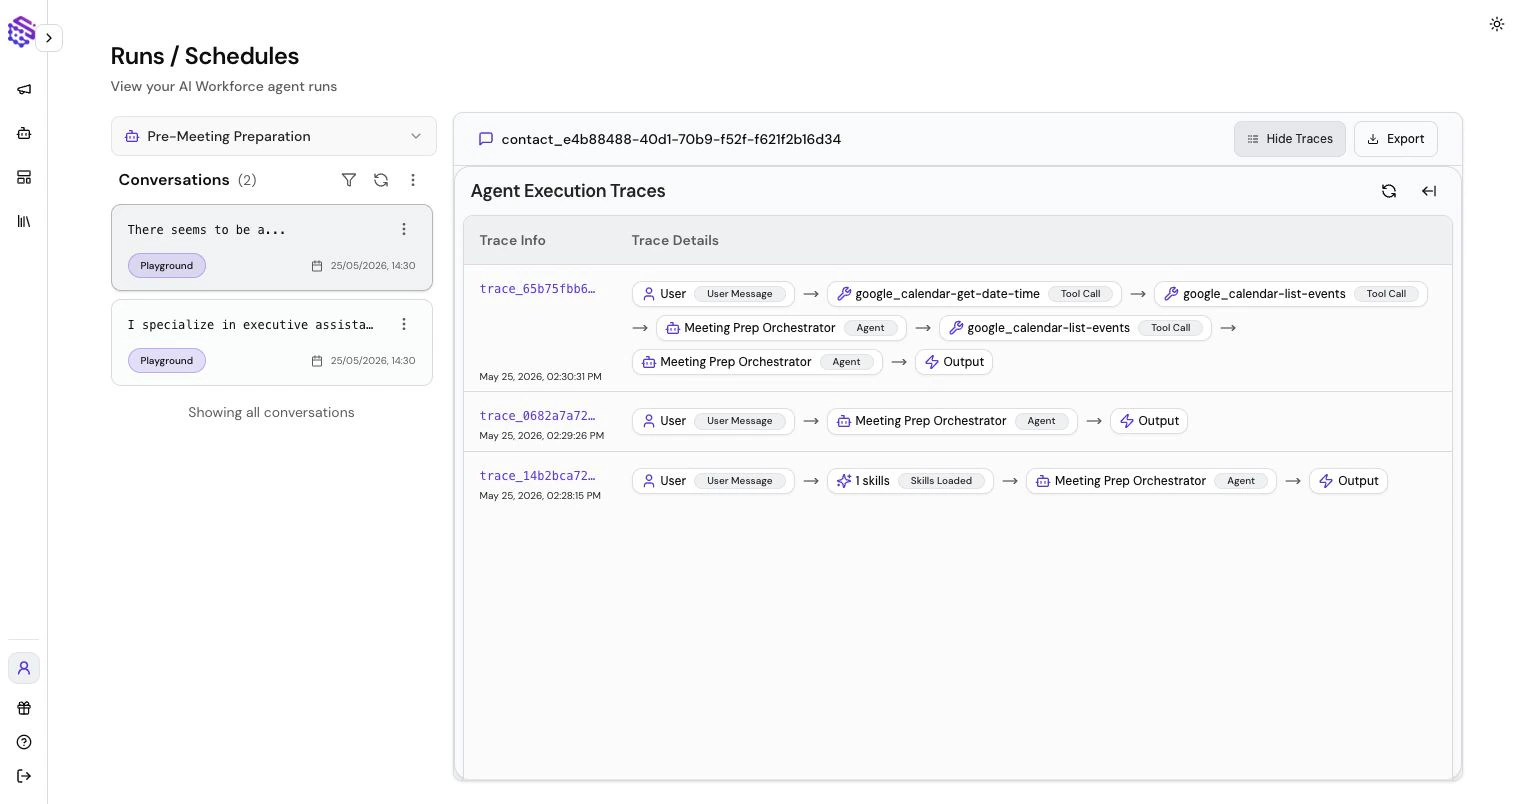This screenshot has width=1525, height=804.
Task: Click the 'Conversations (2)' heading
Action: (x=187, y=180)
